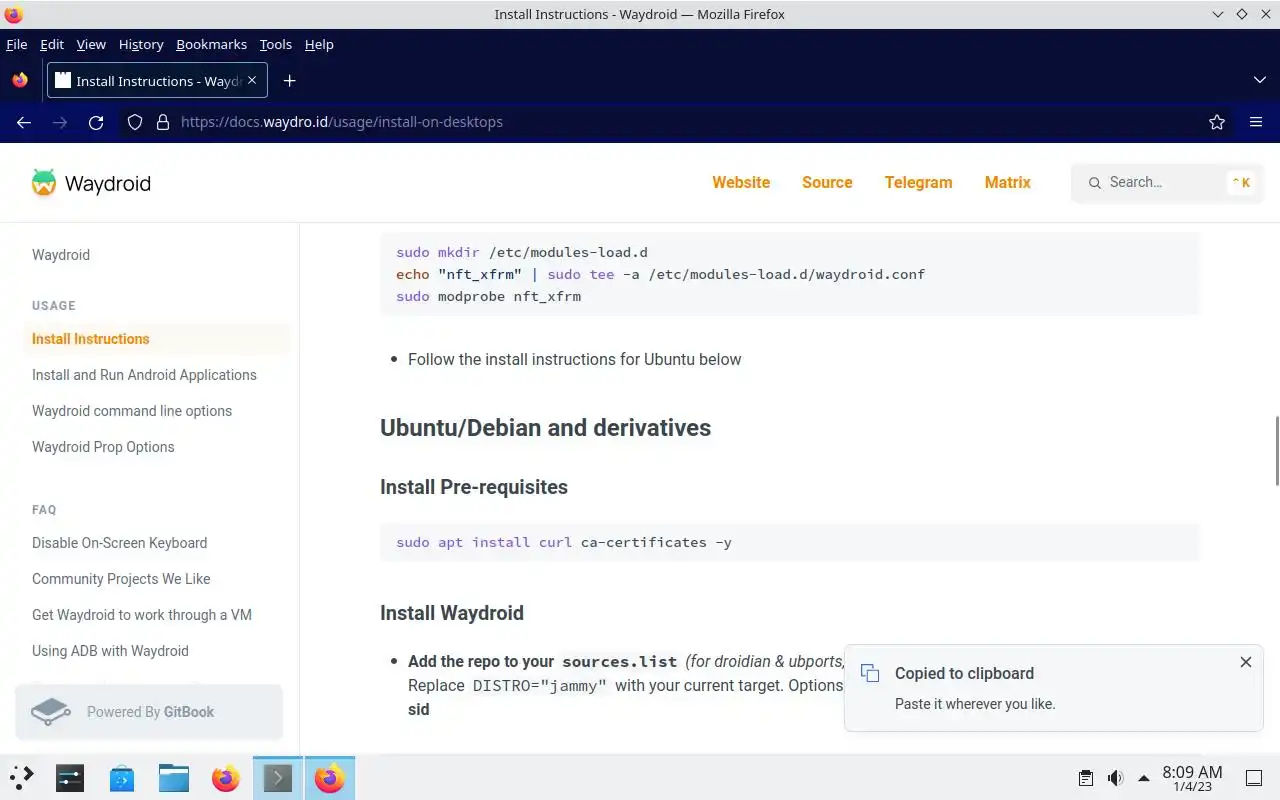This screenshot has width=1280, height=800.
Task: Click the Install Waydroid heading
Action: click(452, 613)
